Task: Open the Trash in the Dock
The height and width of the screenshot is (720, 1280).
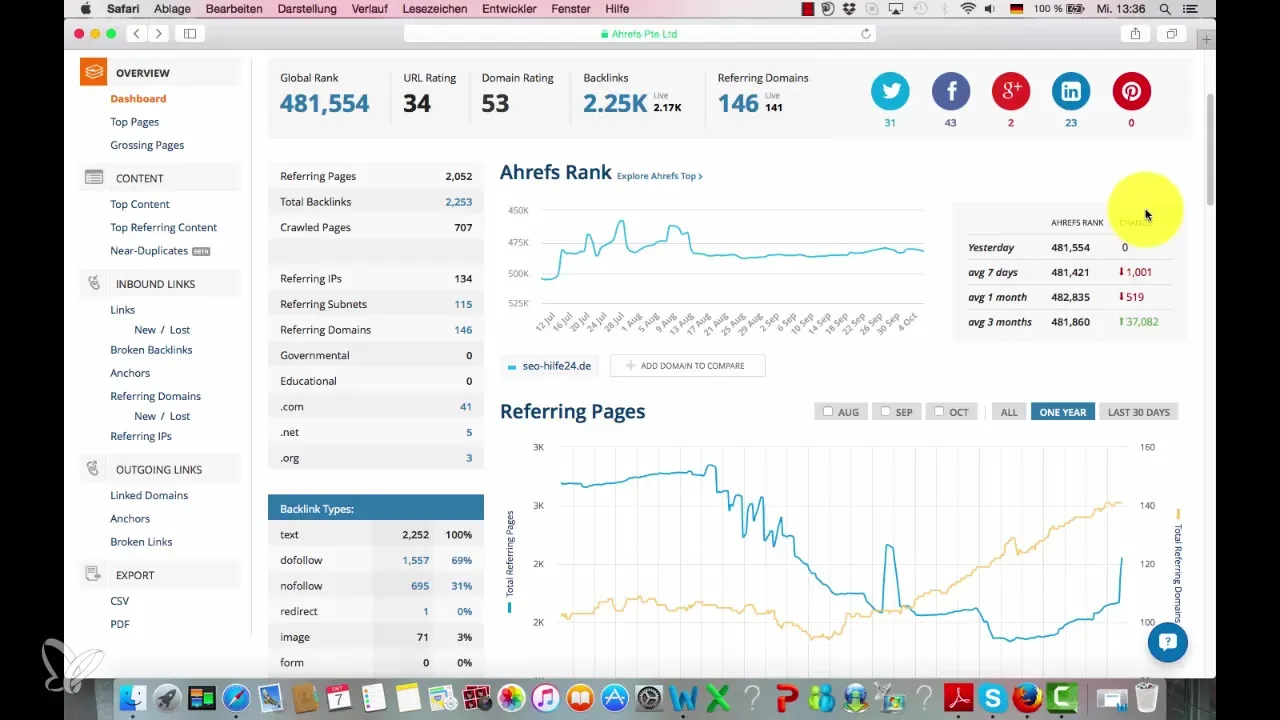Action: point(1146,697)
